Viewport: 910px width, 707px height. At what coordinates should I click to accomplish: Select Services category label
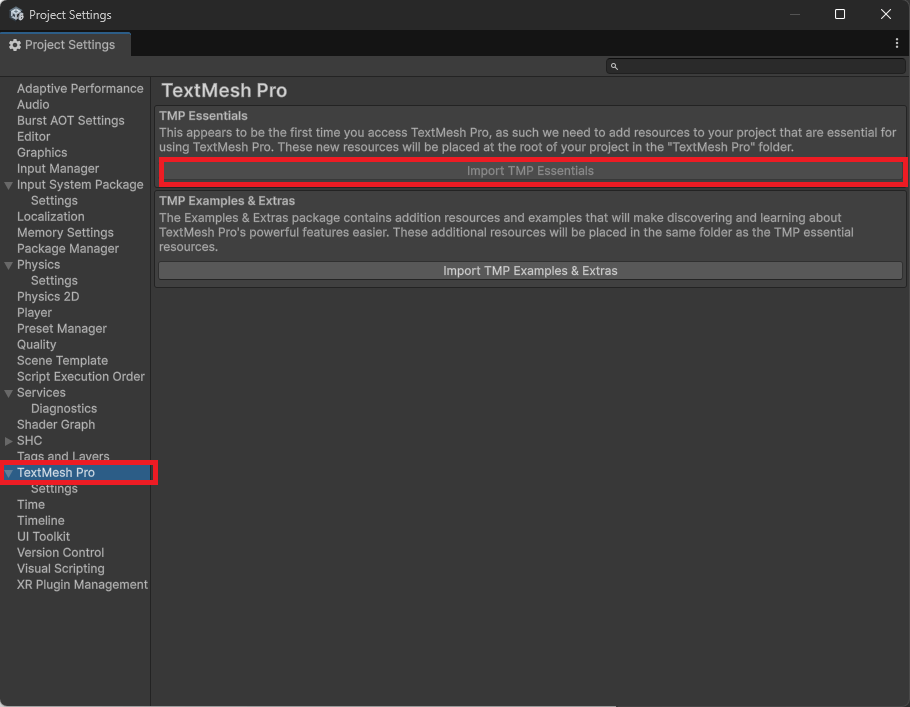tap(41, 392)
